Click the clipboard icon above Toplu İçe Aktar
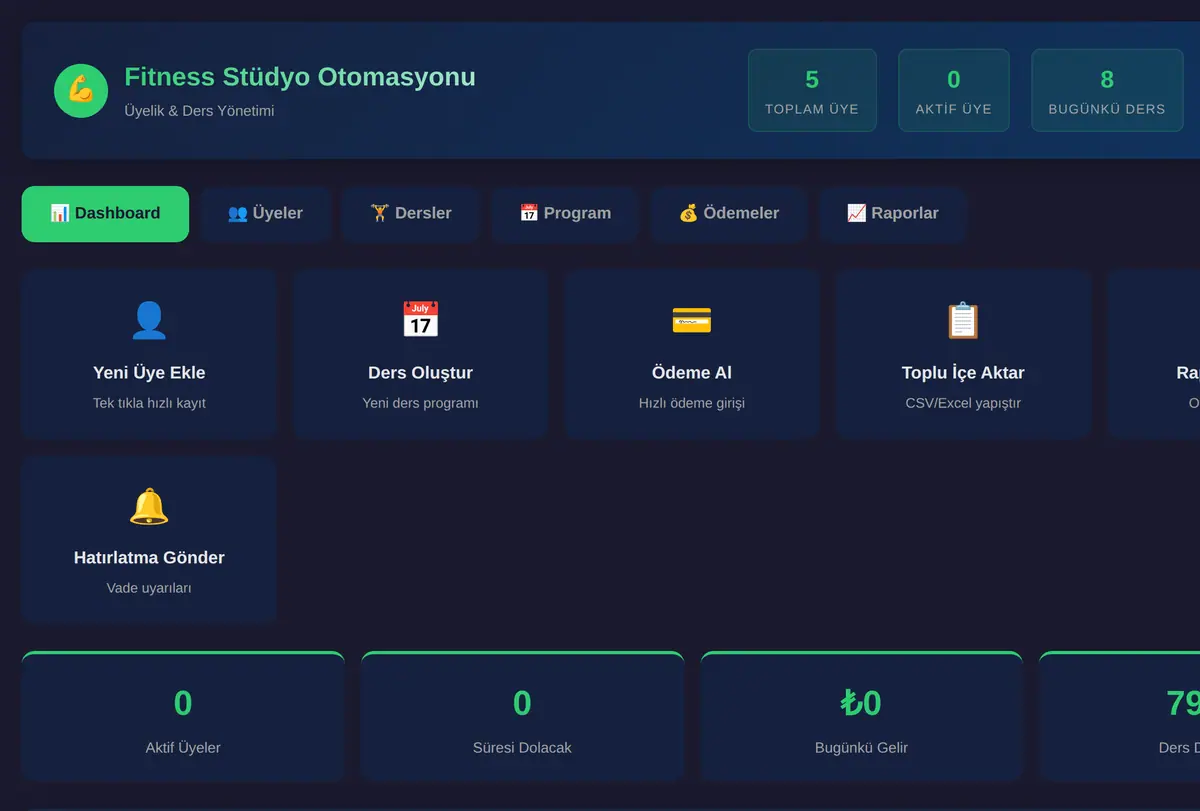This screenshot has height=811, width=1200. [x=963, y=320]
